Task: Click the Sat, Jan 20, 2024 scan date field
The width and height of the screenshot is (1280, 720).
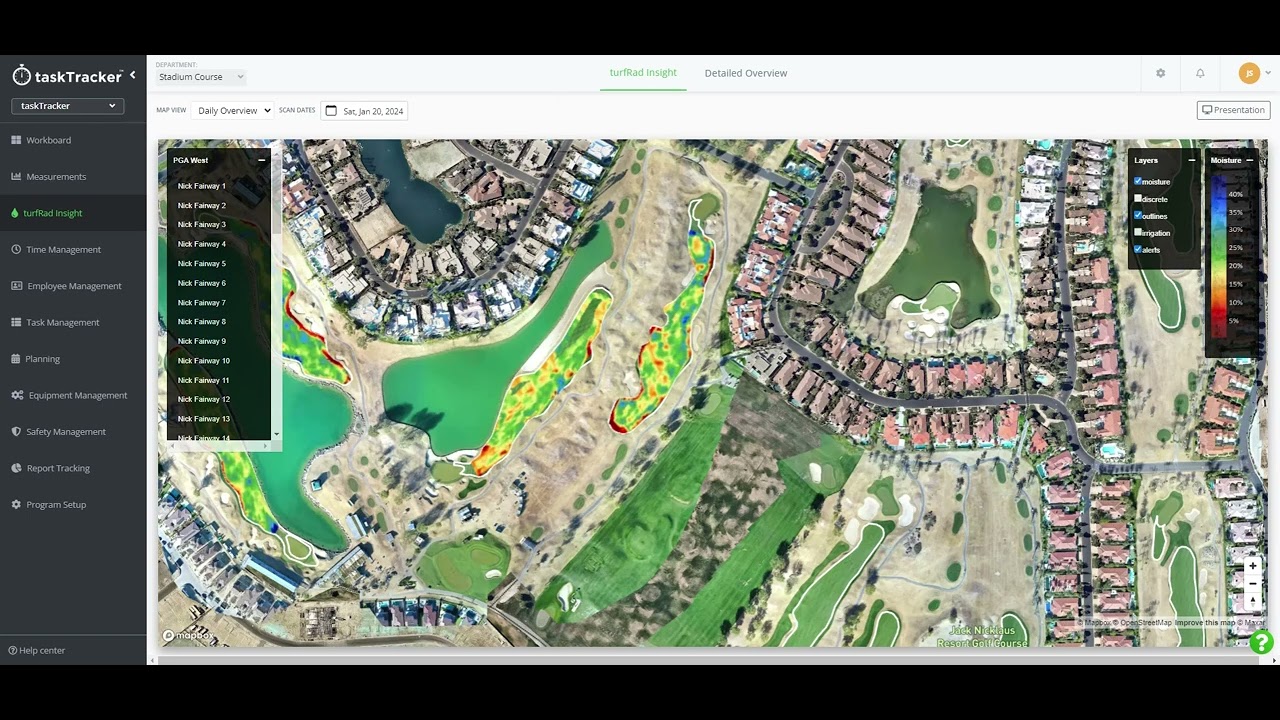Action: coord(364,111)
